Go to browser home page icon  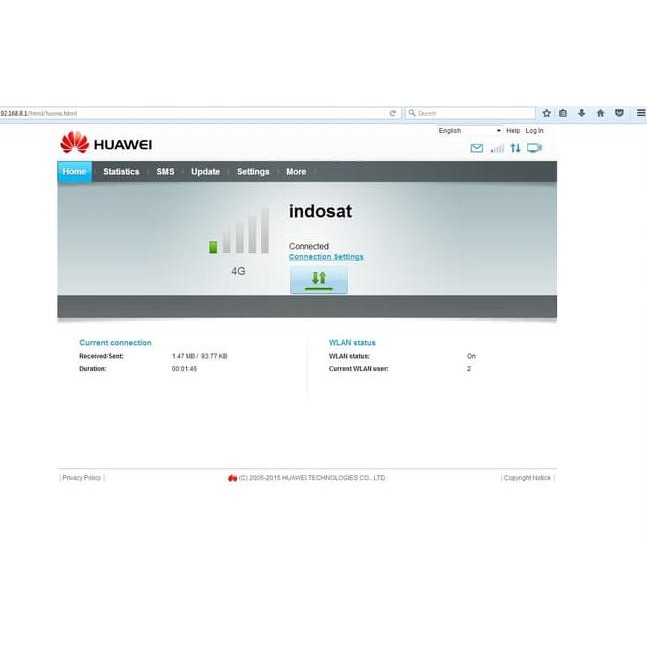point(600,114)
